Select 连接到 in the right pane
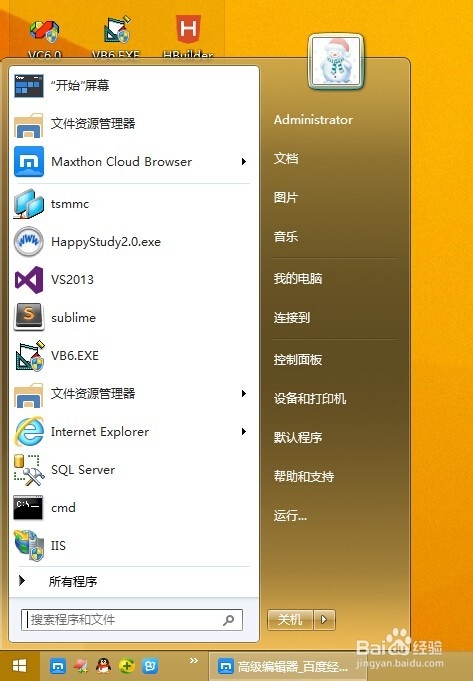473x681 pixels. (292, 317)
